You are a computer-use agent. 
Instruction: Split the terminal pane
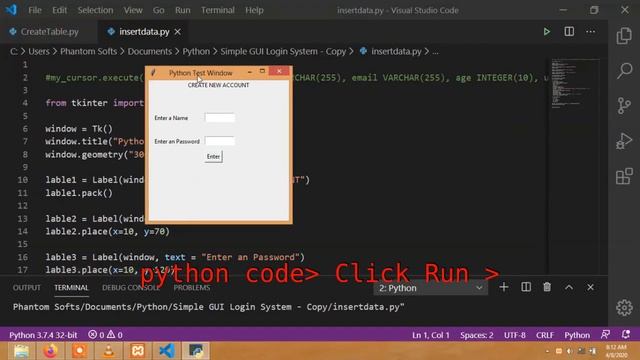[x=526, y=287]
